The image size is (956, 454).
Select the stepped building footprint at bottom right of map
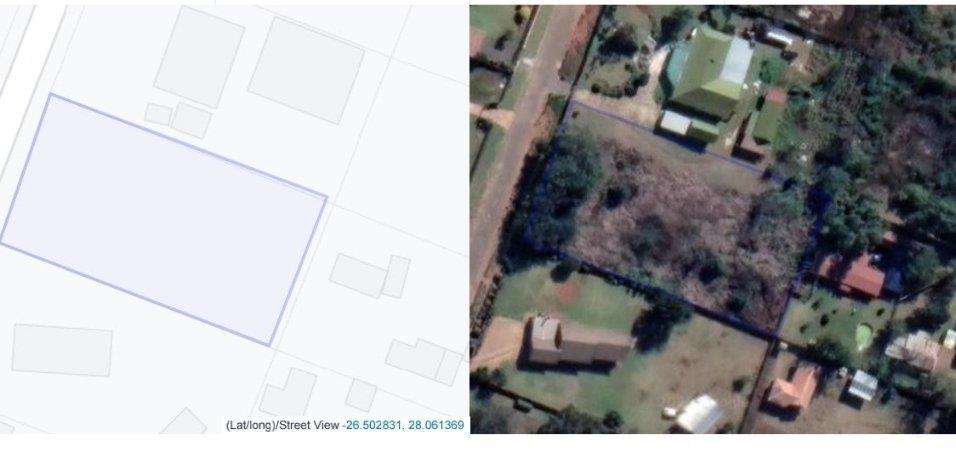click(x=424, y=362)
